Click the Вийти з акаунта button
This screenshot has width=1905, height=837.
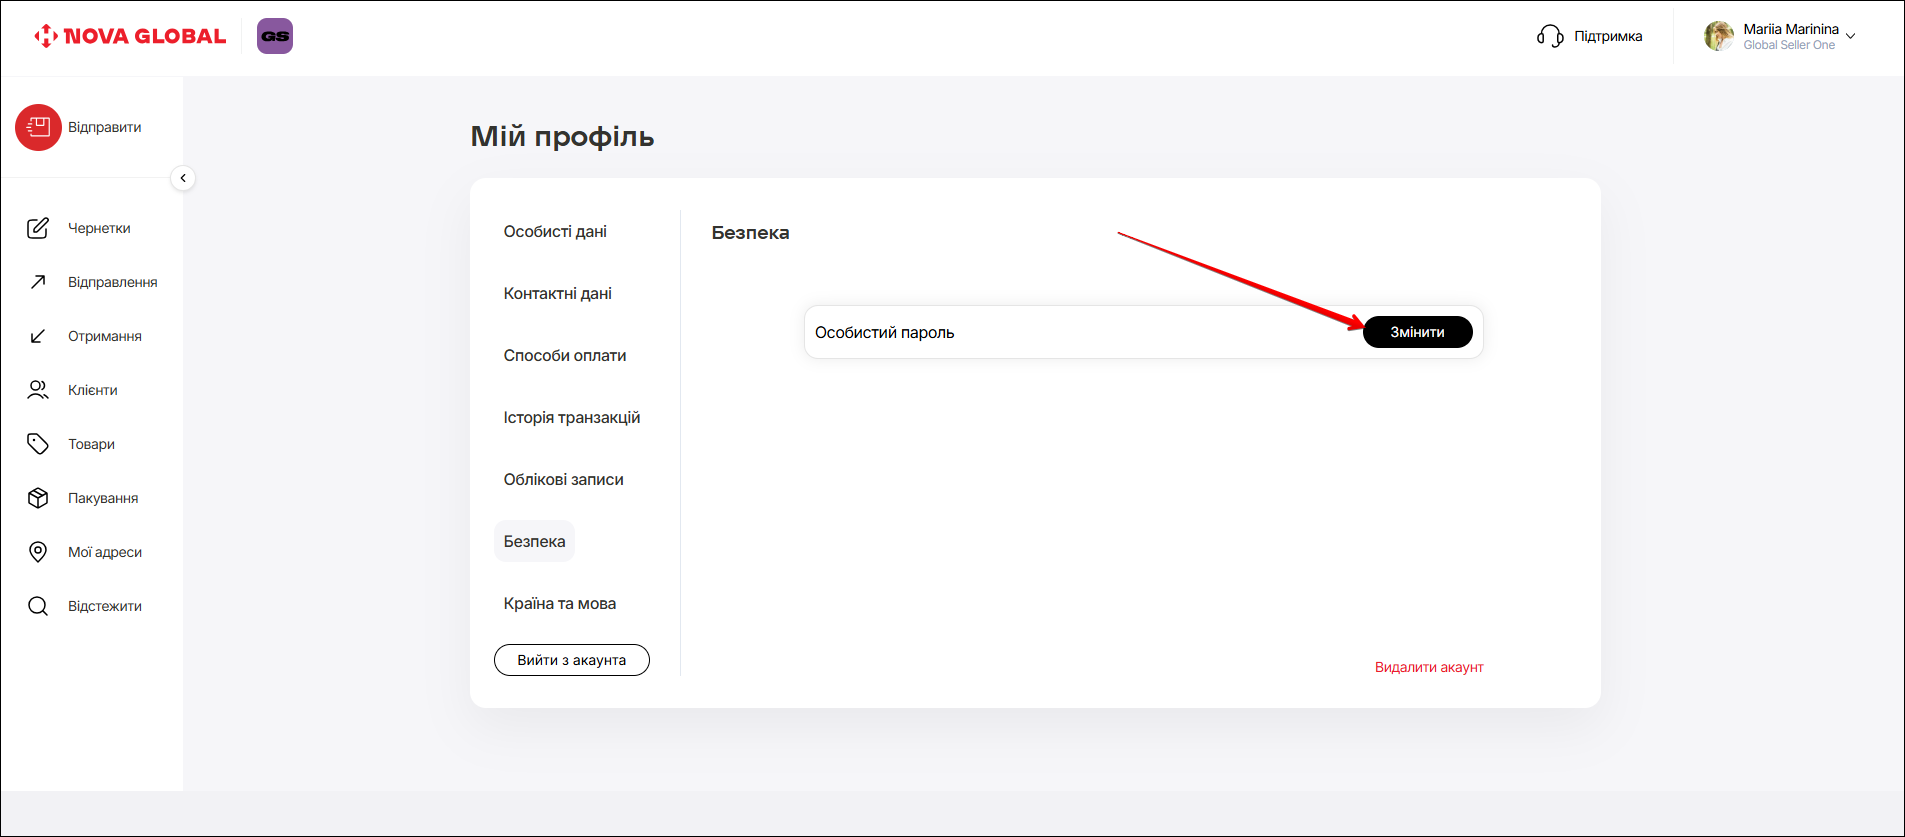tap(571, 660)
